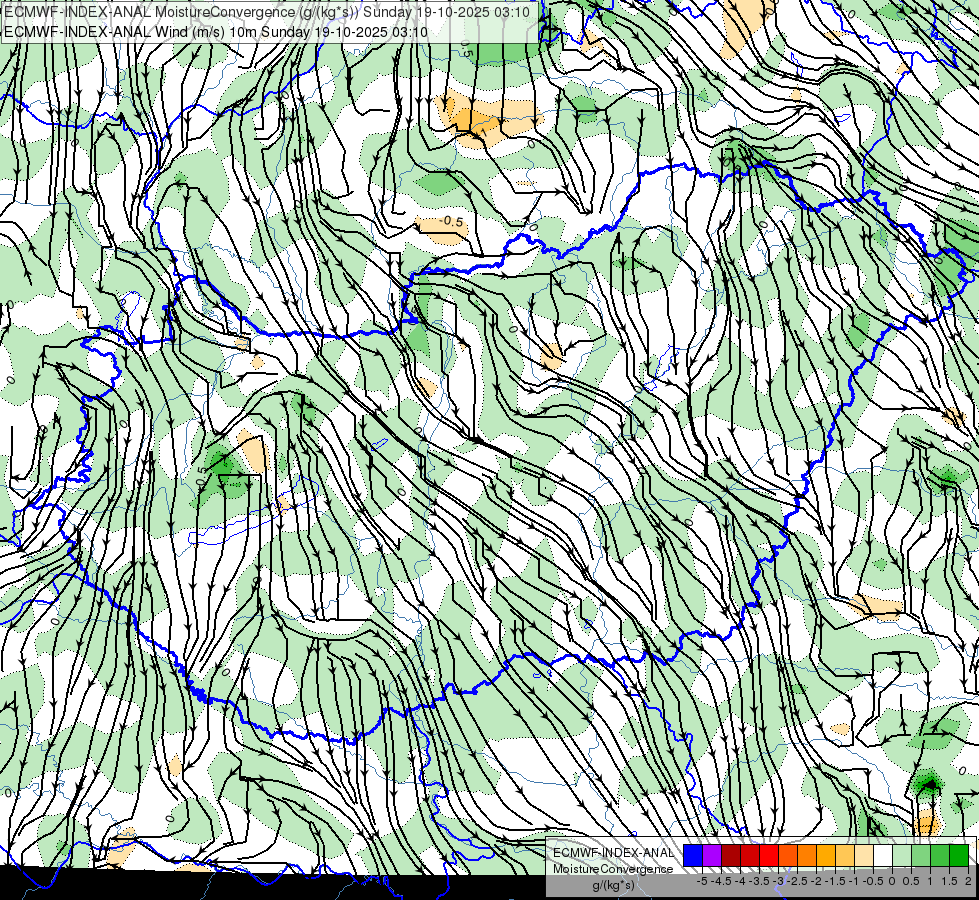Pick the darkest green swatch between 1.5 and 2
The width and height of the screenshot is (979, 900).
pyautogui.click(x=958, y=856)
